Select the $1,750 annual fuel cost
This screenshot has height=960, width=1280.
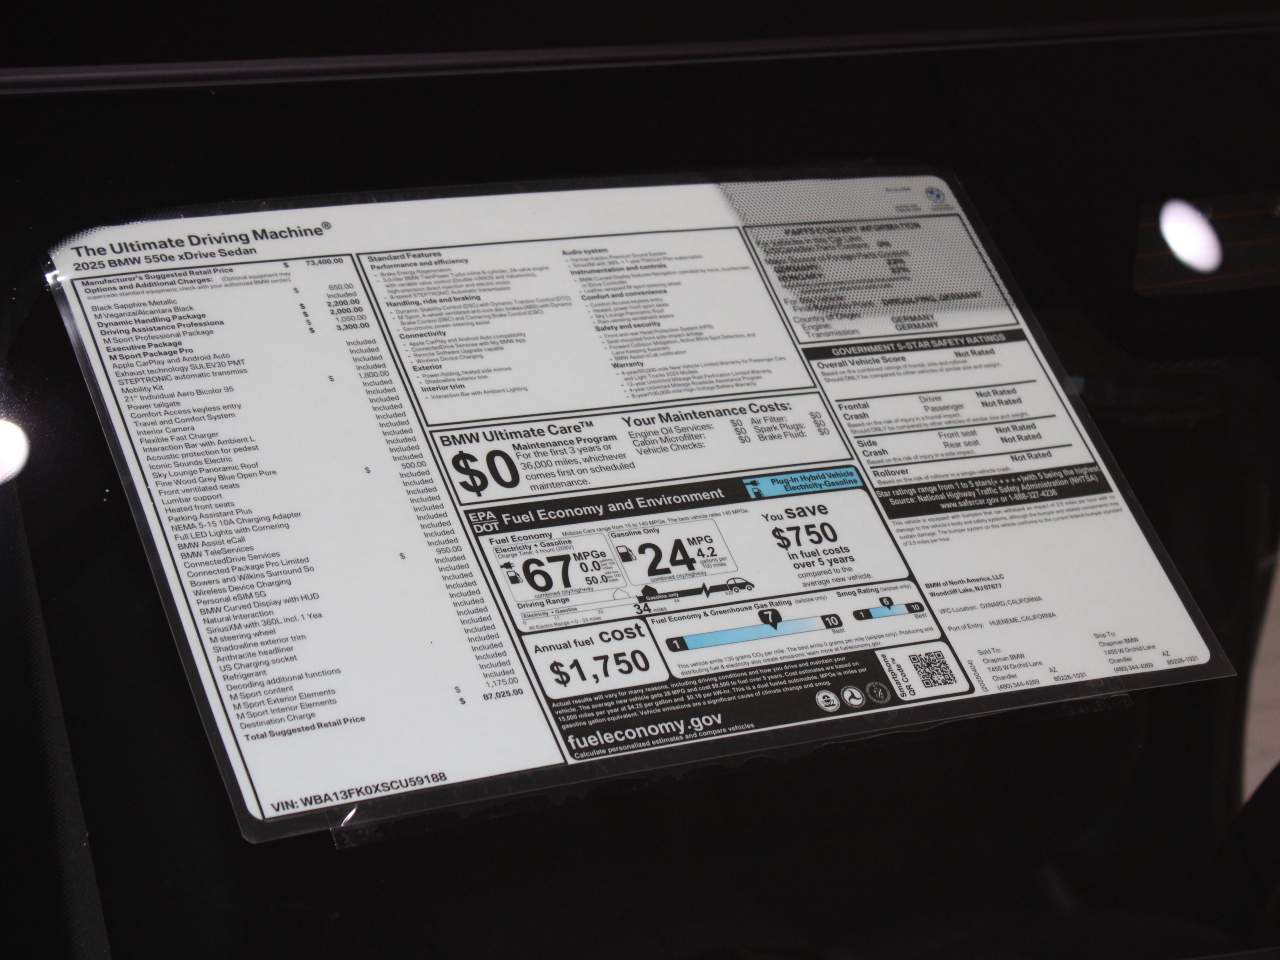pos(599,668)
